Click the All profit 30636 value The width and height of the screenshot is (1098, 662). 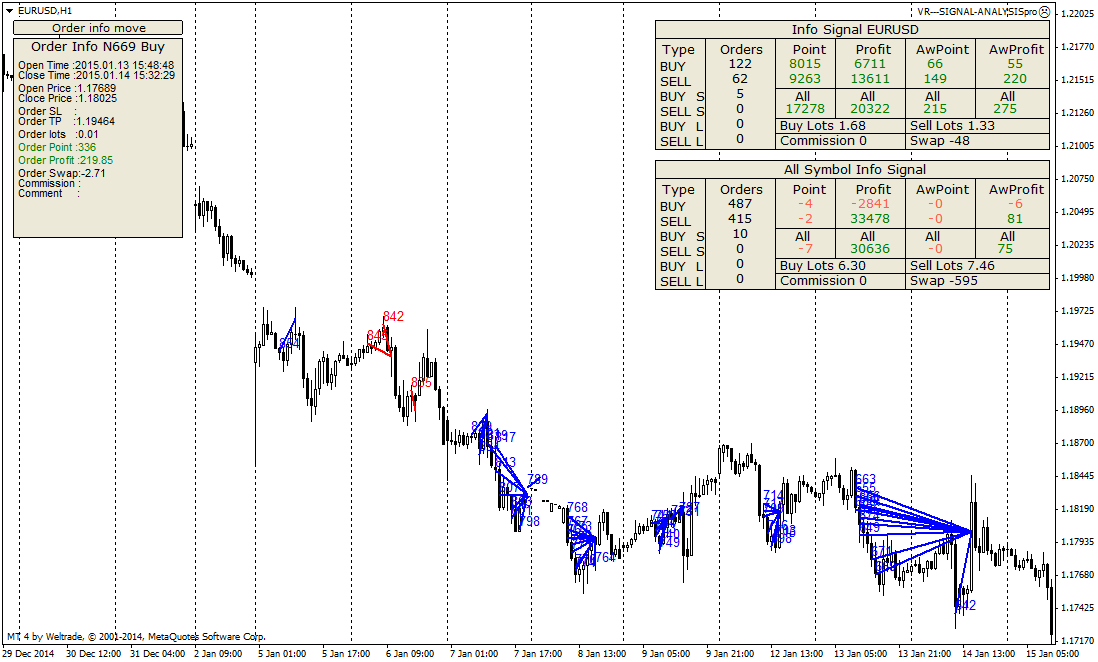870,249
